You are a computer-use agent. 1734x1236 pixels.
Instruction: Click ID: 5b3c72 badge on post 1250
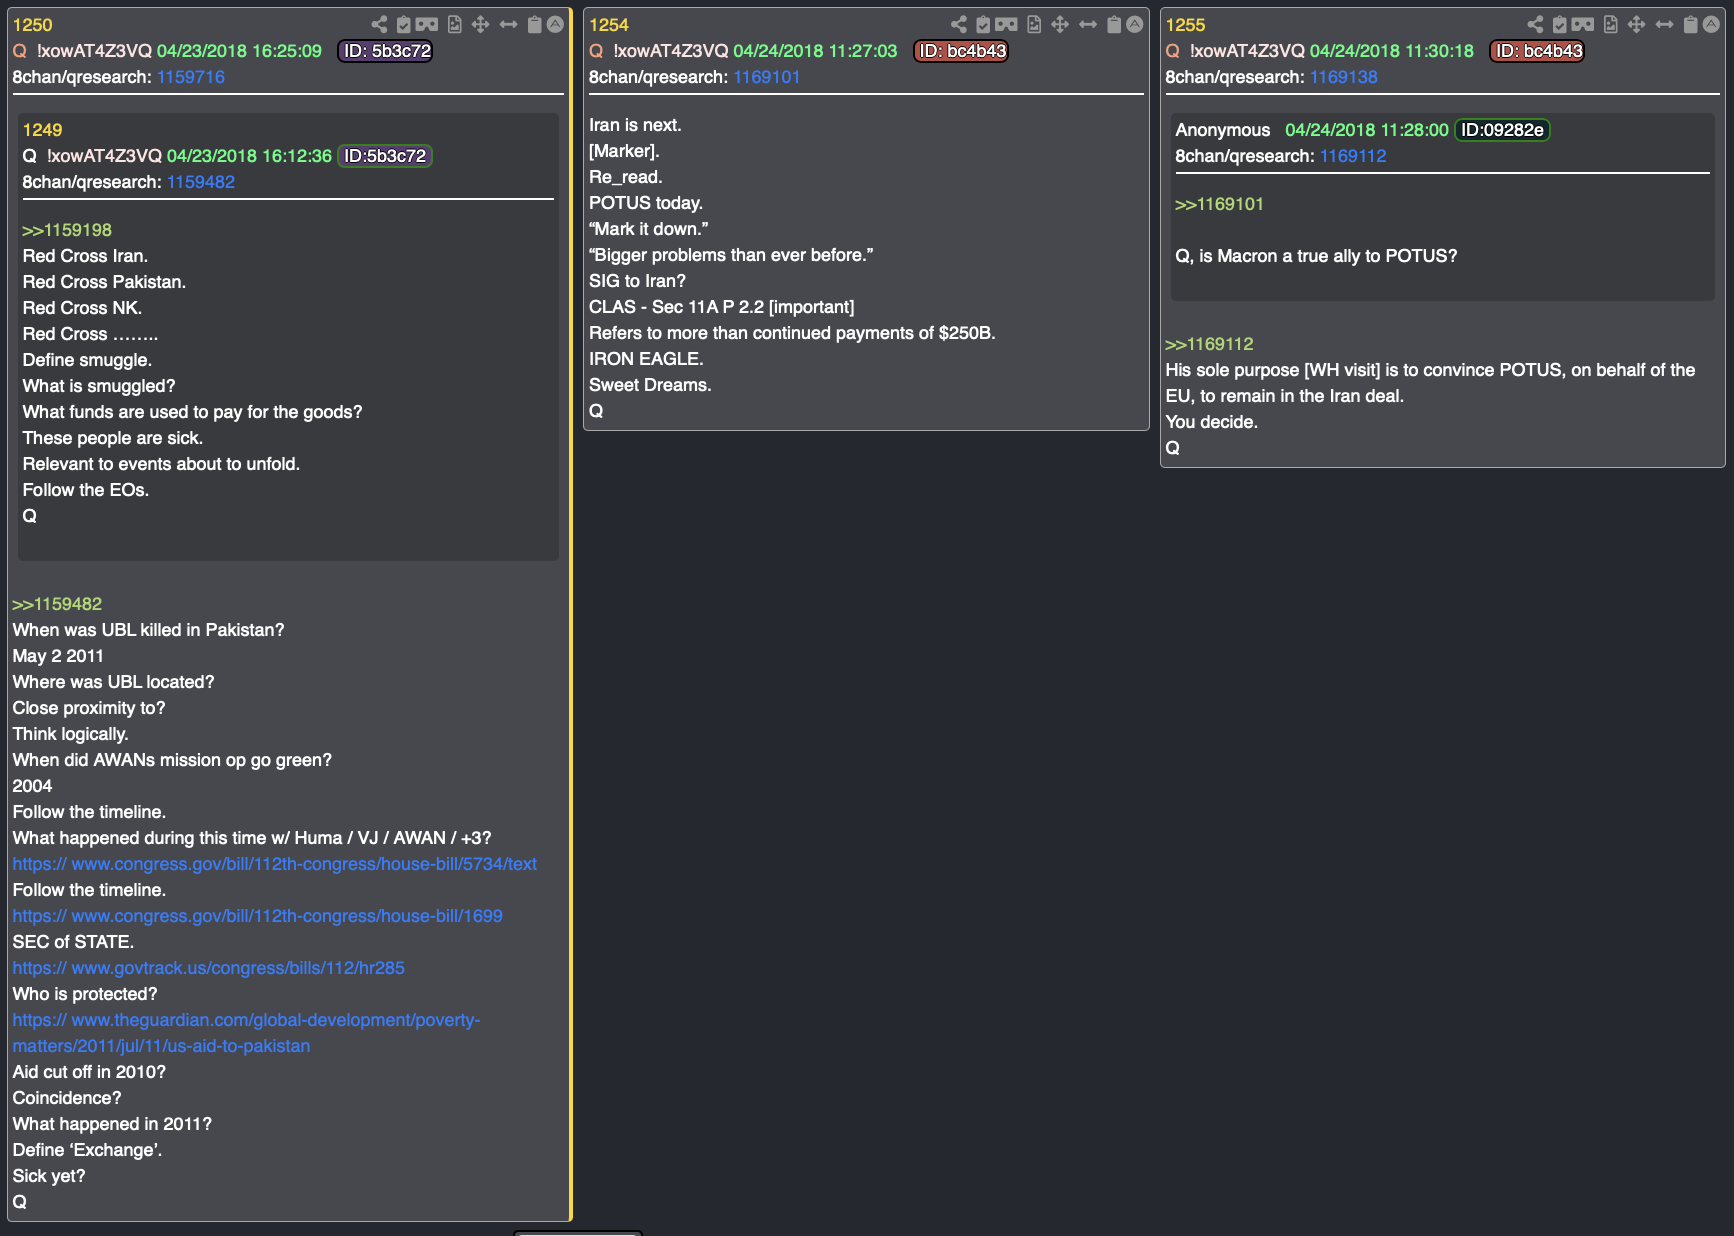click(x=386, y=51)
